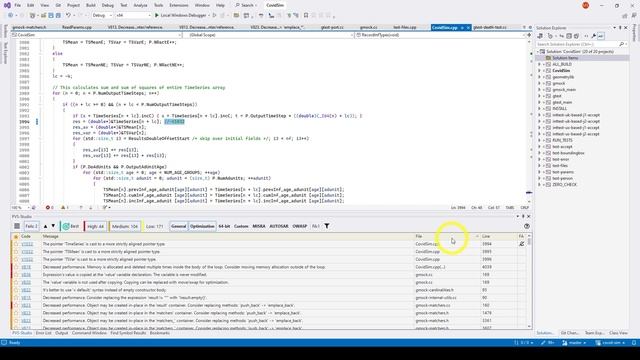Toggle the MISRA analysis group
This screenshot has width=640, height=360.
pos(259,226)
